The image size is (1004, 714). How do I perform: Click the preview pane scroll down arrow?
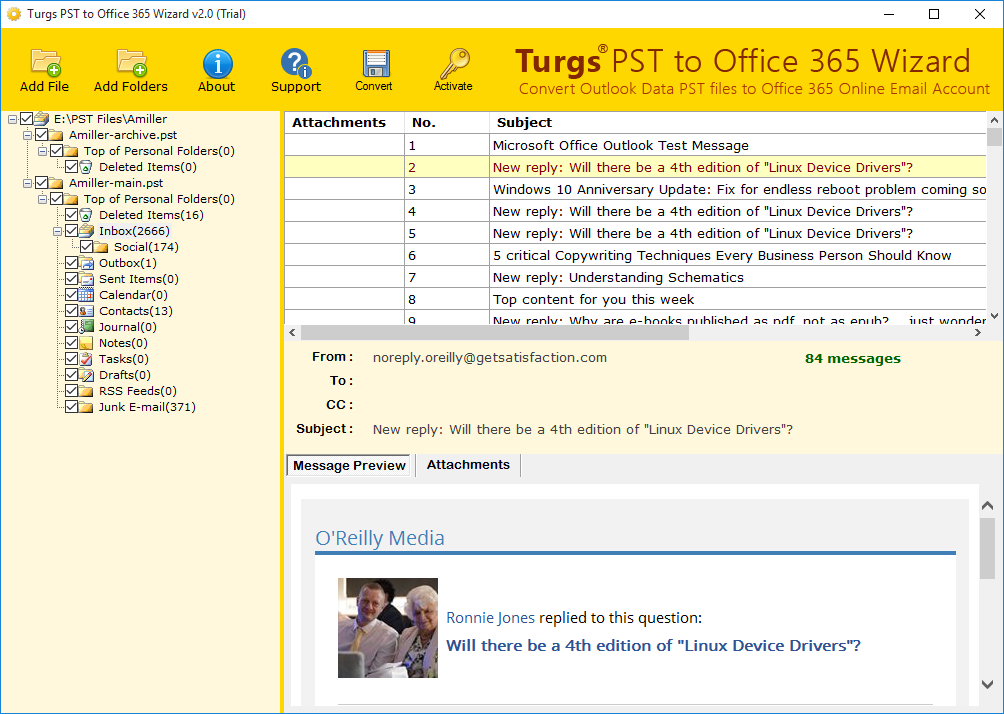pyautogui.click(x=987, y=684)
